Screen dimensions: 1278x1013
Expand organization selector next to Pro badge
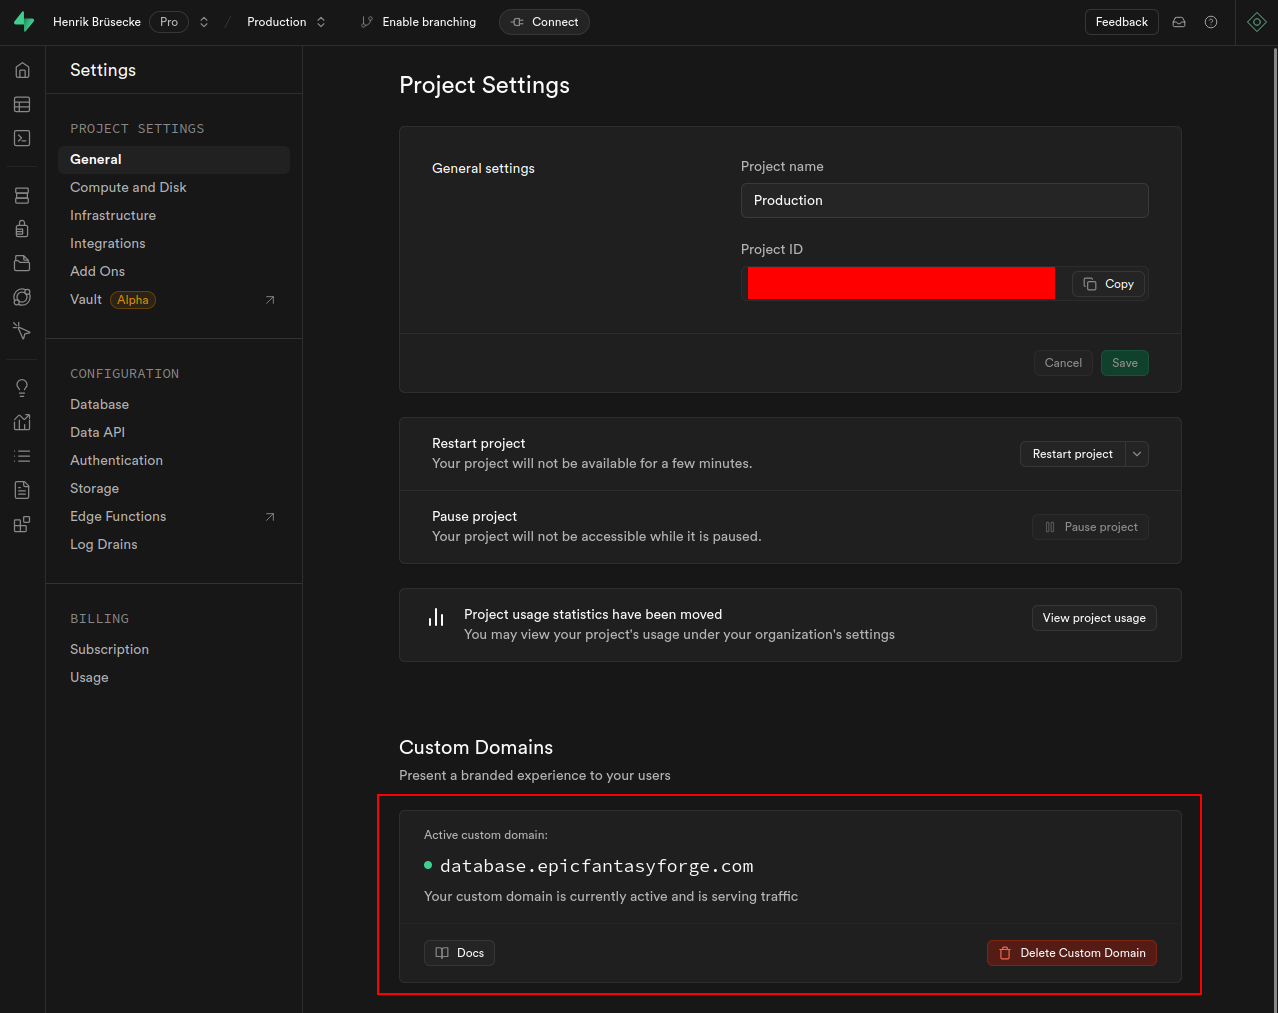click(204, 22)
